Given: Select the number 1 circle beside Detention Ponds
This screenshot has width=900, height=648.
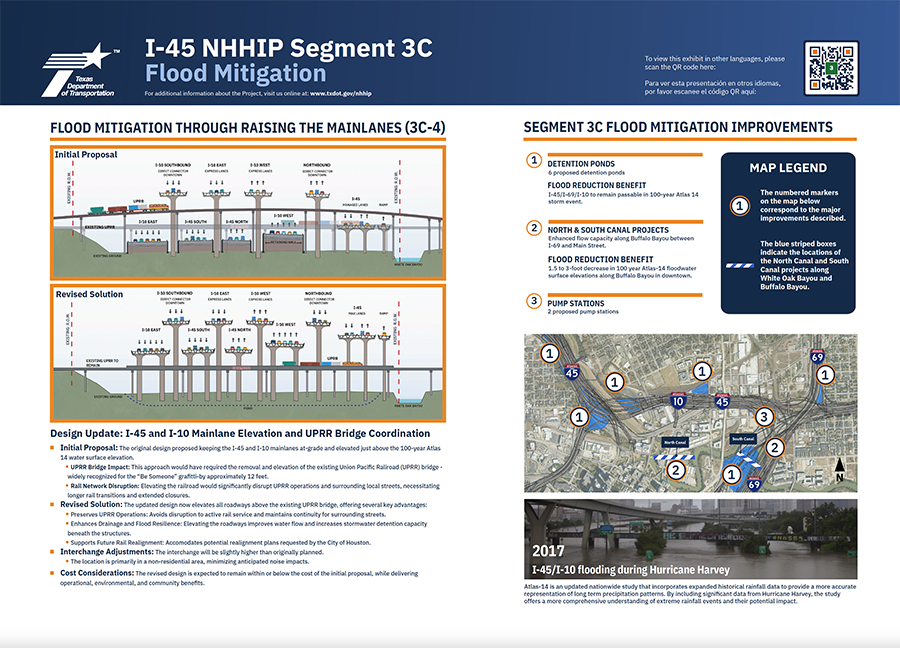Looking at the screenshot, I should point(534,160).
